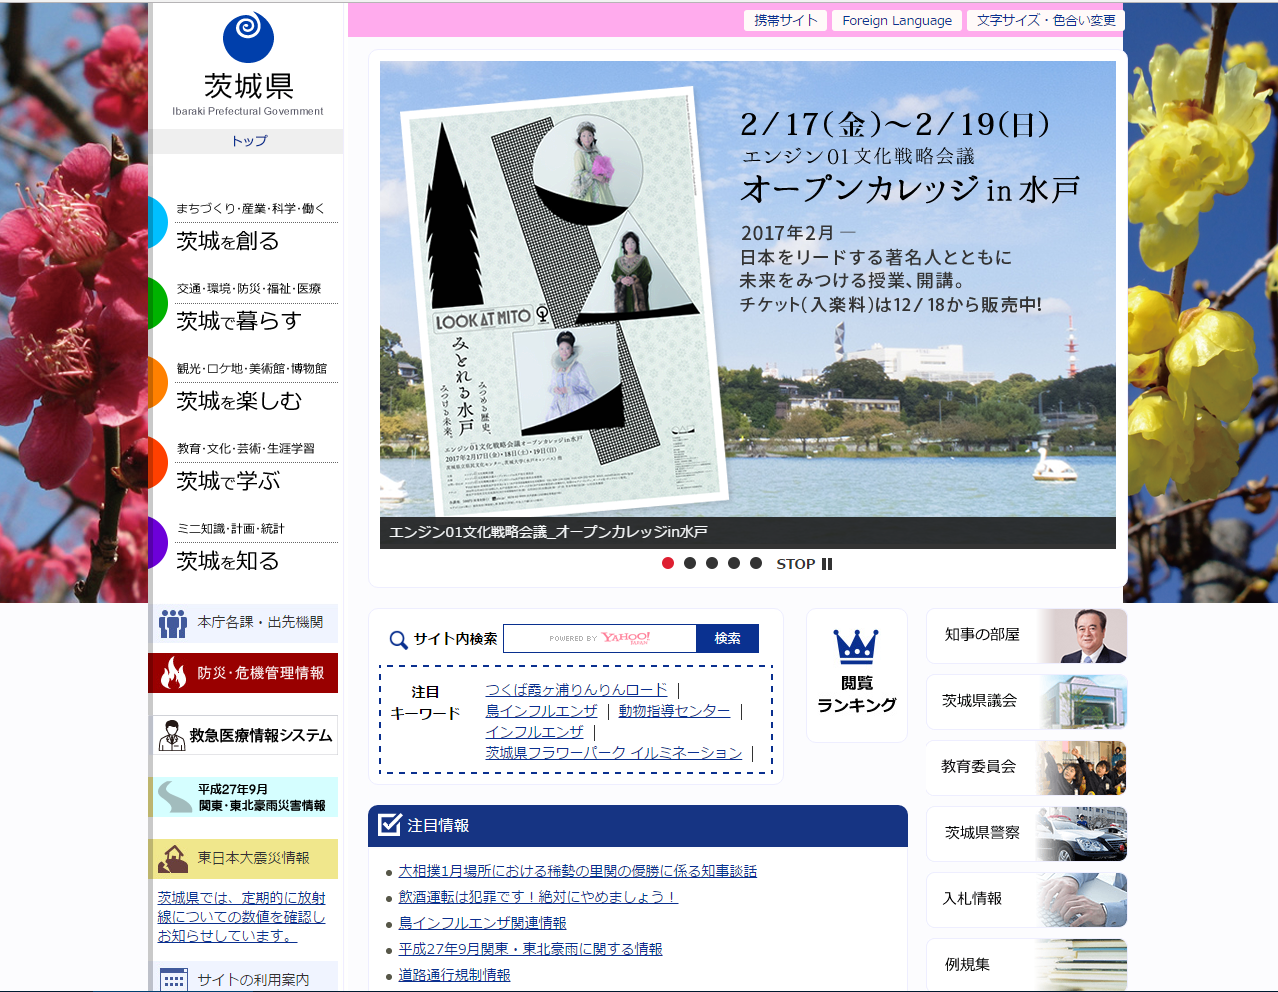Click the calendar icon beside サイトの利用案内
The image size is (1278, 992).
(x=174, y=979)
